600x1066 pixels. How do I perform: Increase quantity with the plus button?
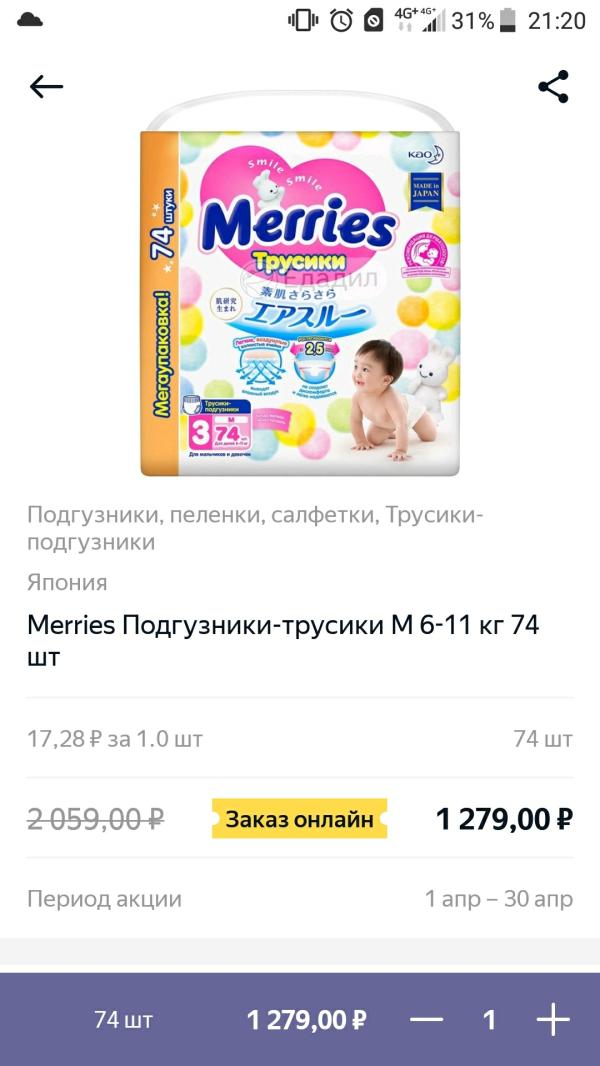[553, 1020]
